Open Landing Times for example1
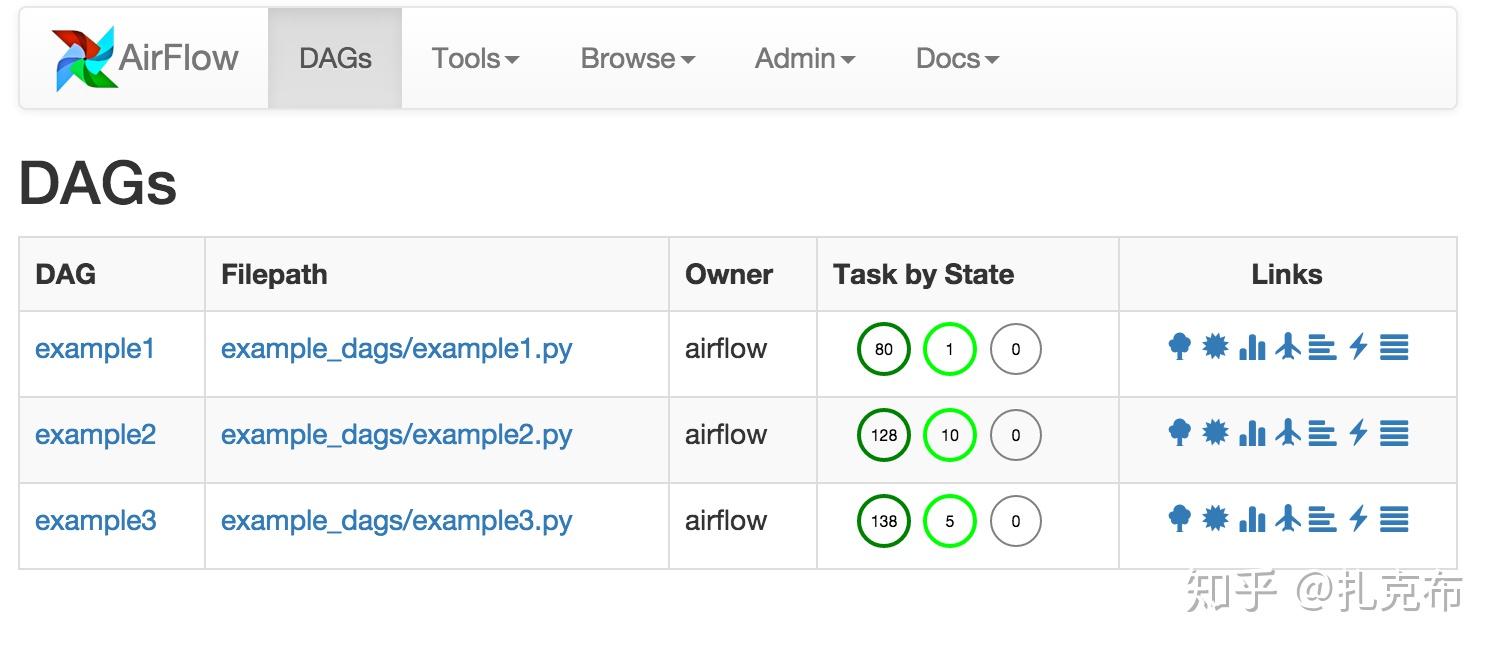 click(x=1289, y=348)
